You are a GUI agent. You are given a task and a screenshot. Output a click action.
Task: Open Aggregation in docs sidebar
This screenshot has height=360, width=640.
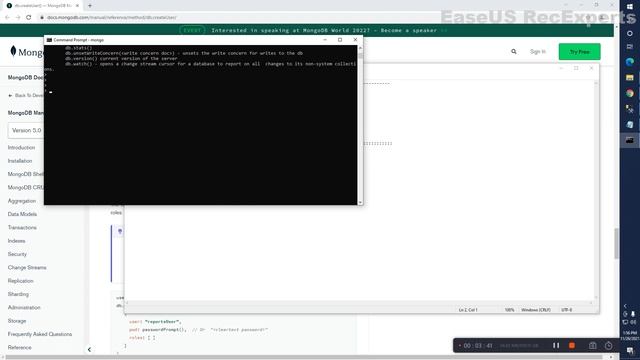point(22,201)
